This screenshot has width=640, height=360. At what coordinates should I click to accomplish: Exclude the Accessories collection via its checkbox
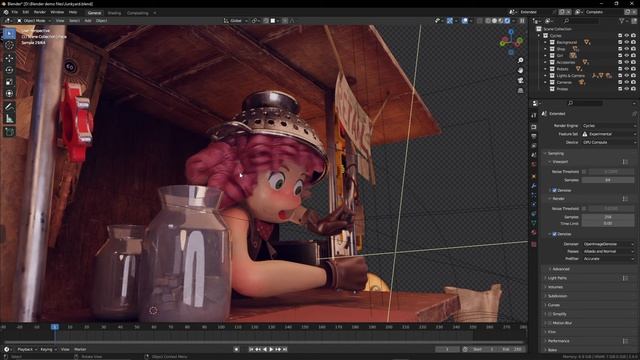[620, 62]
